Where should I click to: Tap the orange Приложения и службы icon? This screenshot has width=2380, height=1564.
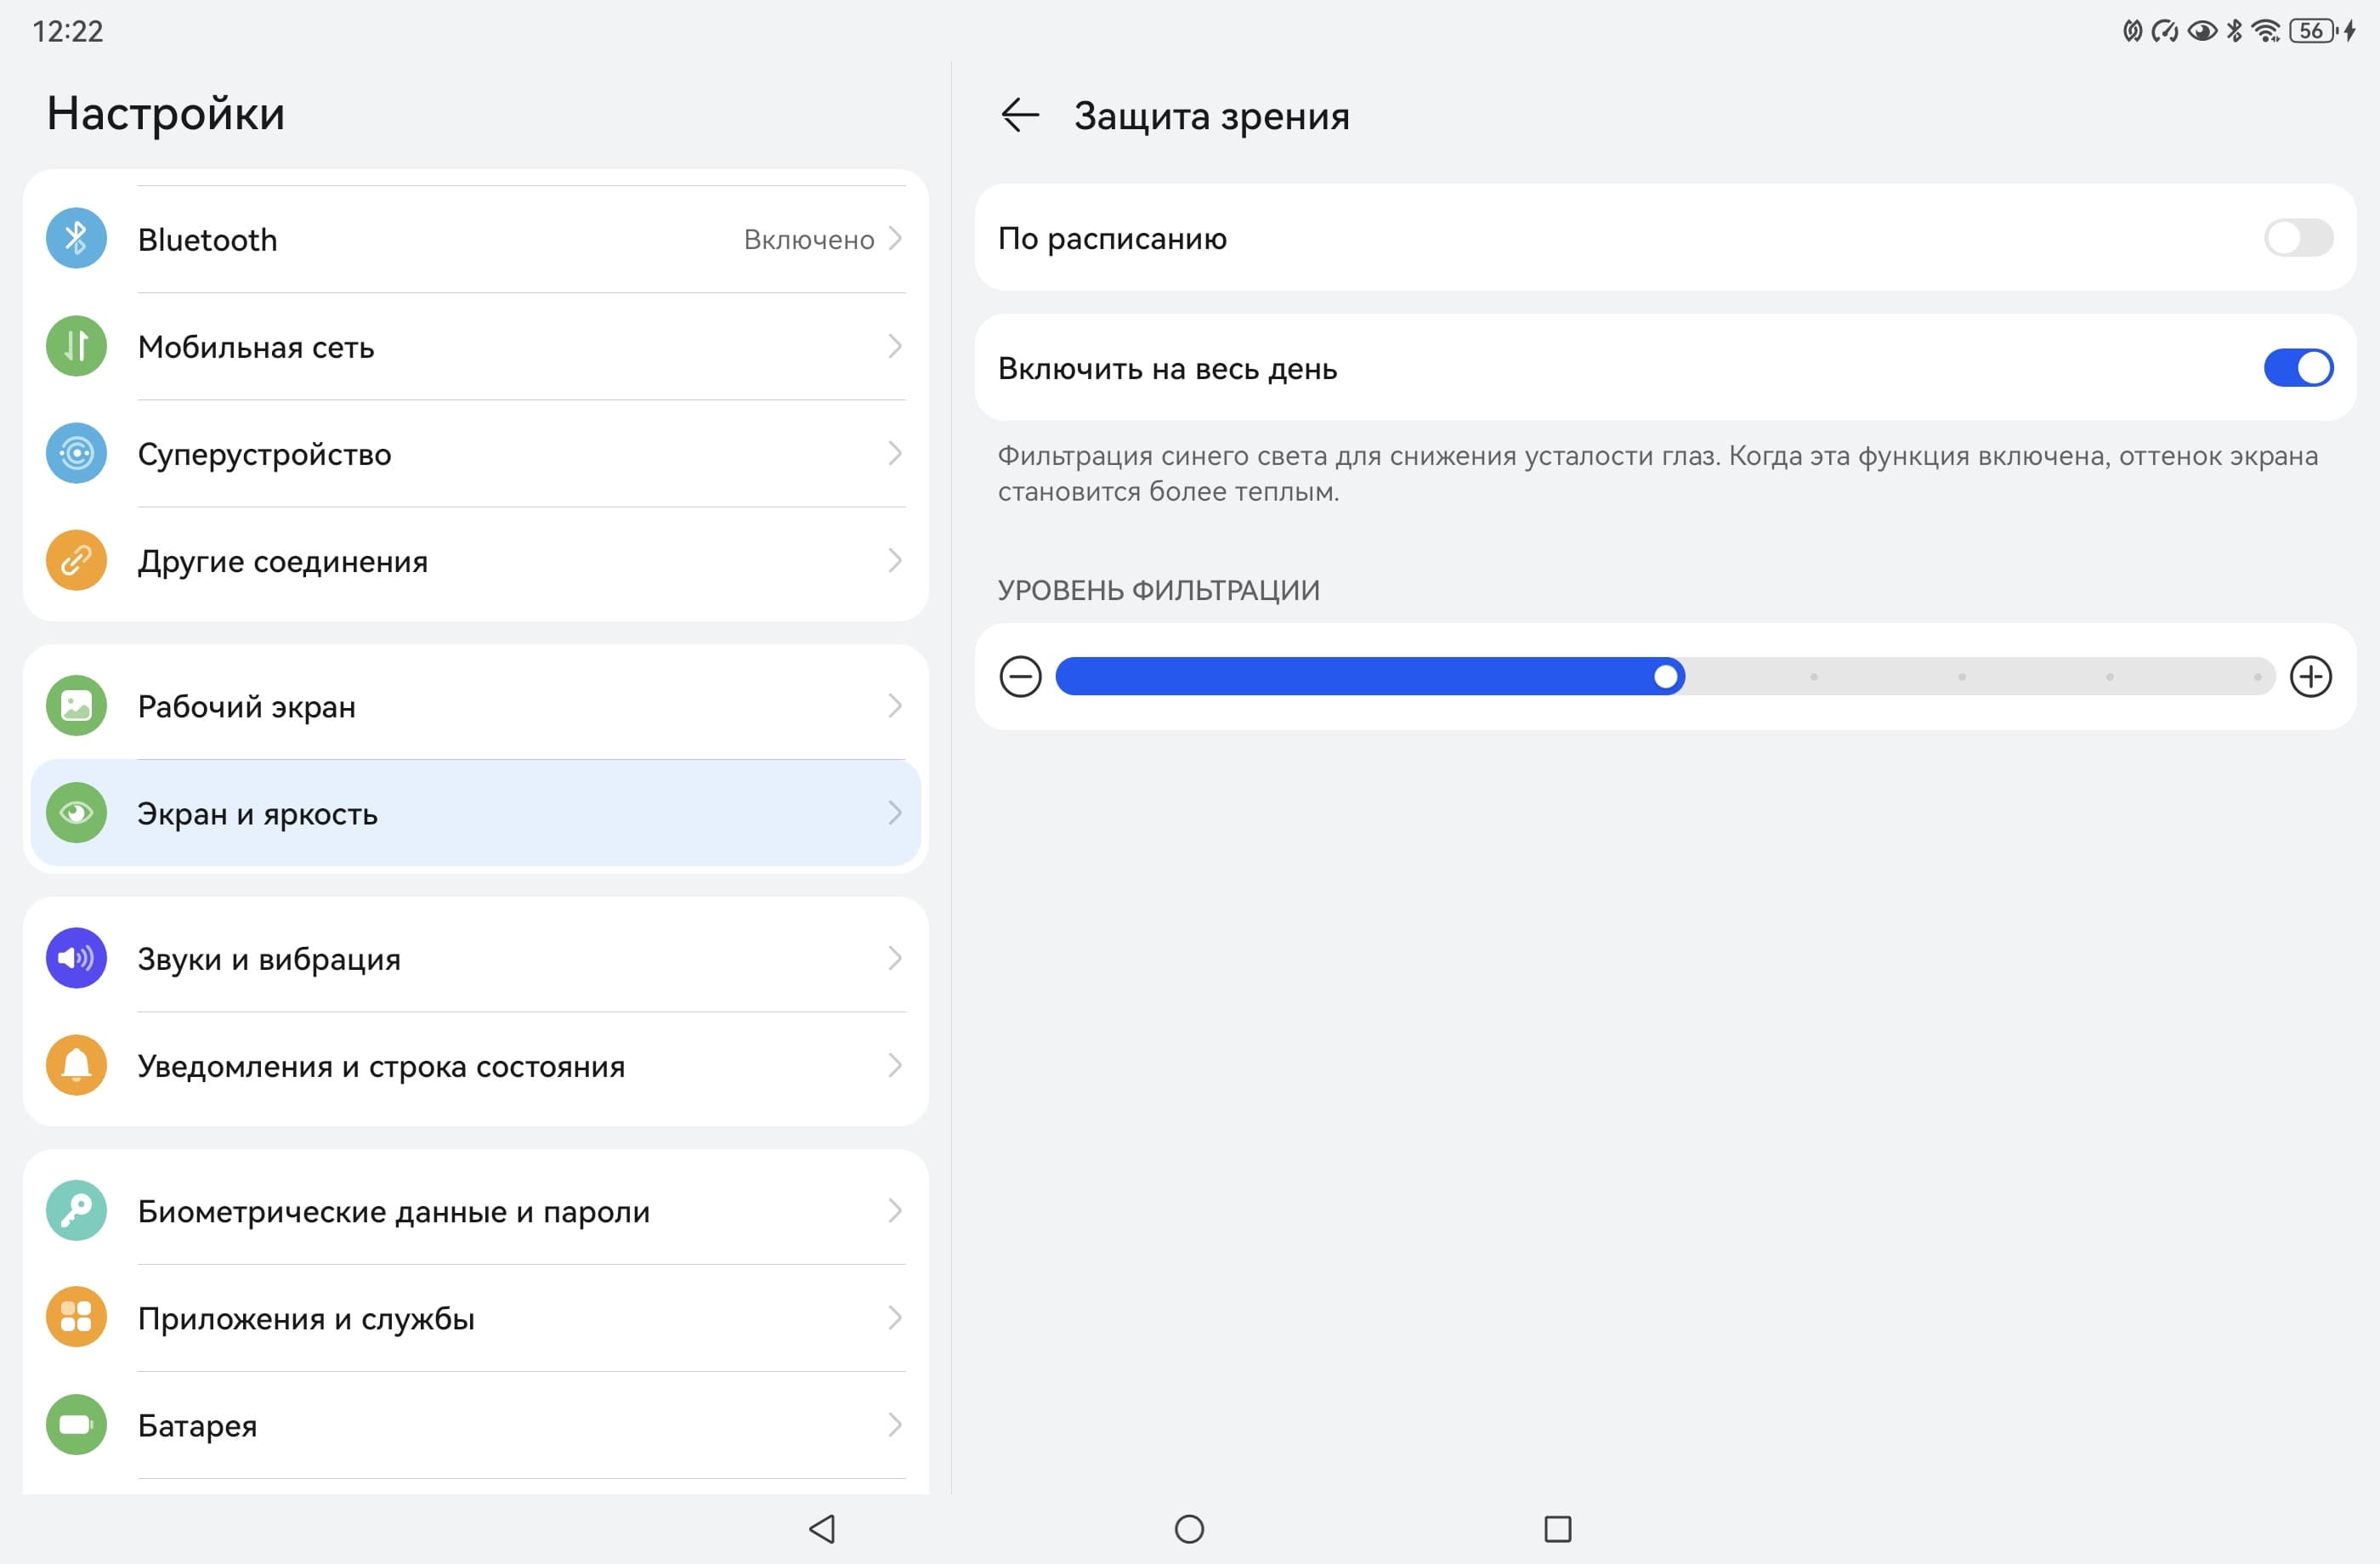pos(76,1317)
